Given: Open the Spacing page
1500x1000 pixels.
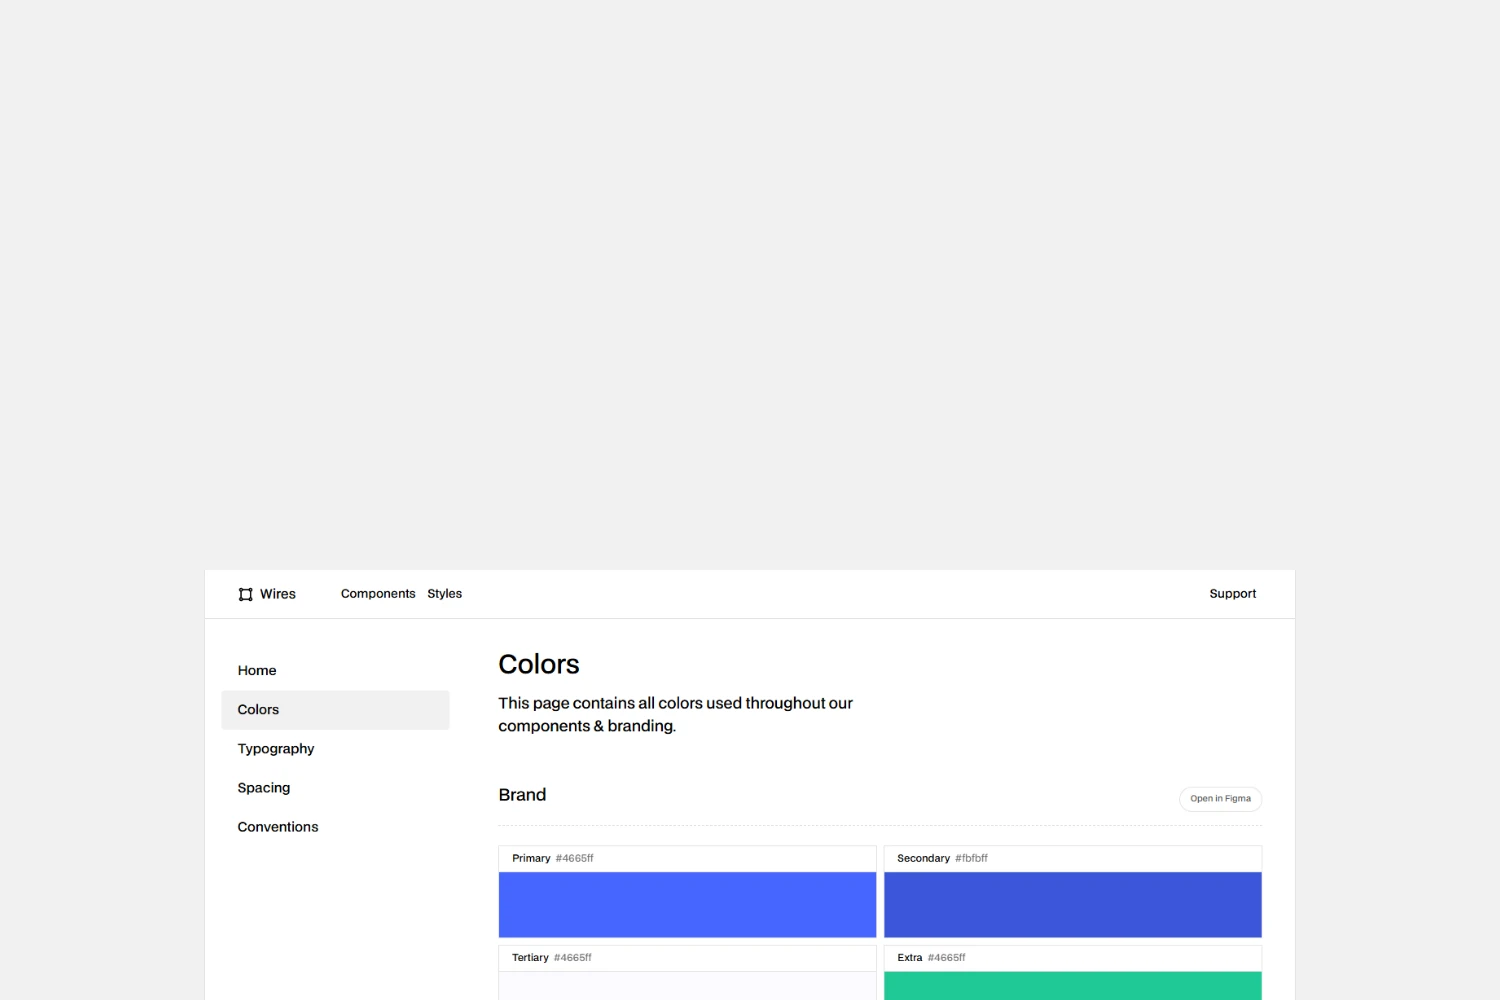Looking at the screenshot, I should (x=263, y=787).
